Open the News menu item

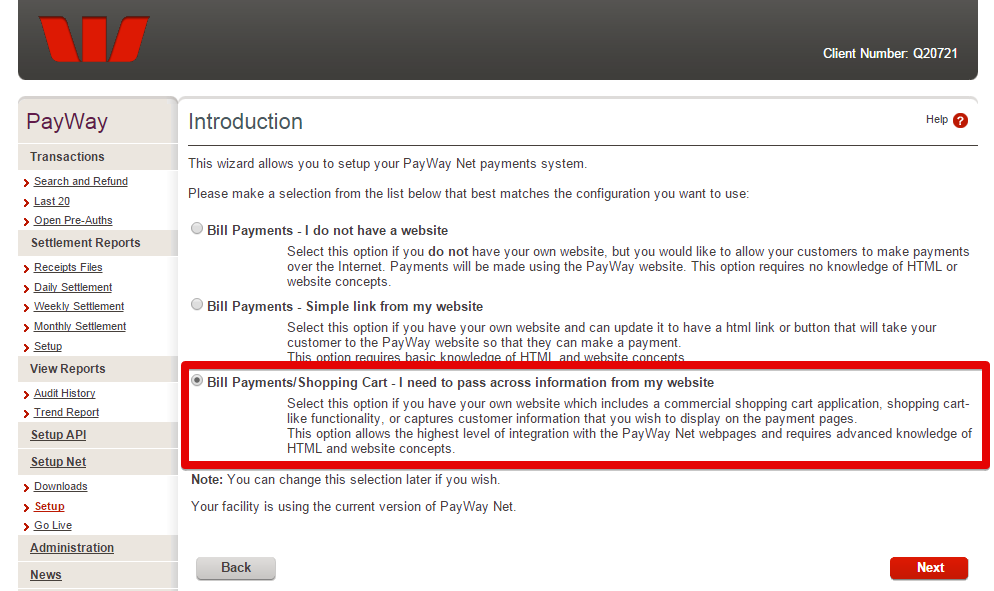[x=46, y=575]
